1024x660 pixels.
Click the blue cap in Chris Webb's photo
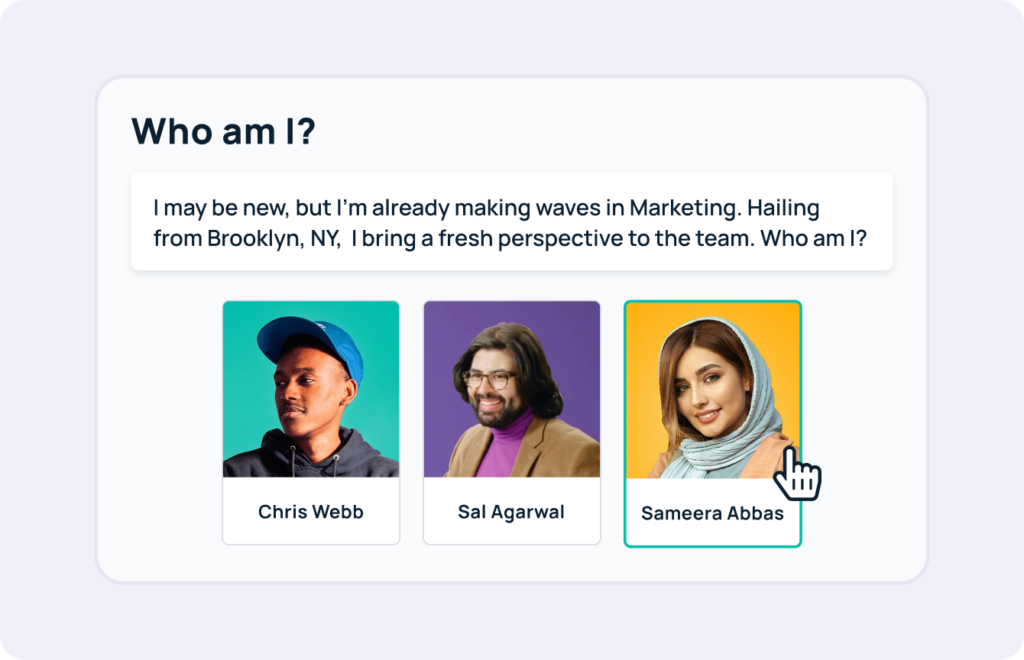312,342
